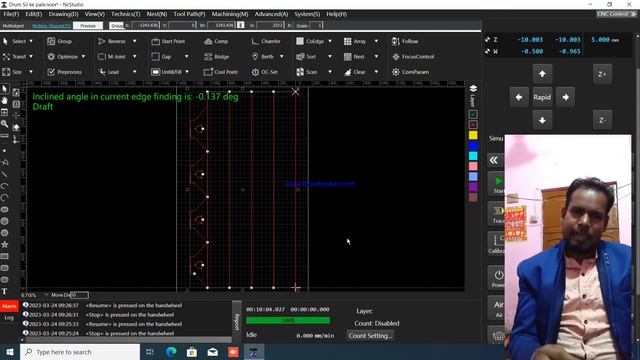Viewport: 640px width, 360px height.
Task: Click the Scan tool
Action: pos(307,72)
